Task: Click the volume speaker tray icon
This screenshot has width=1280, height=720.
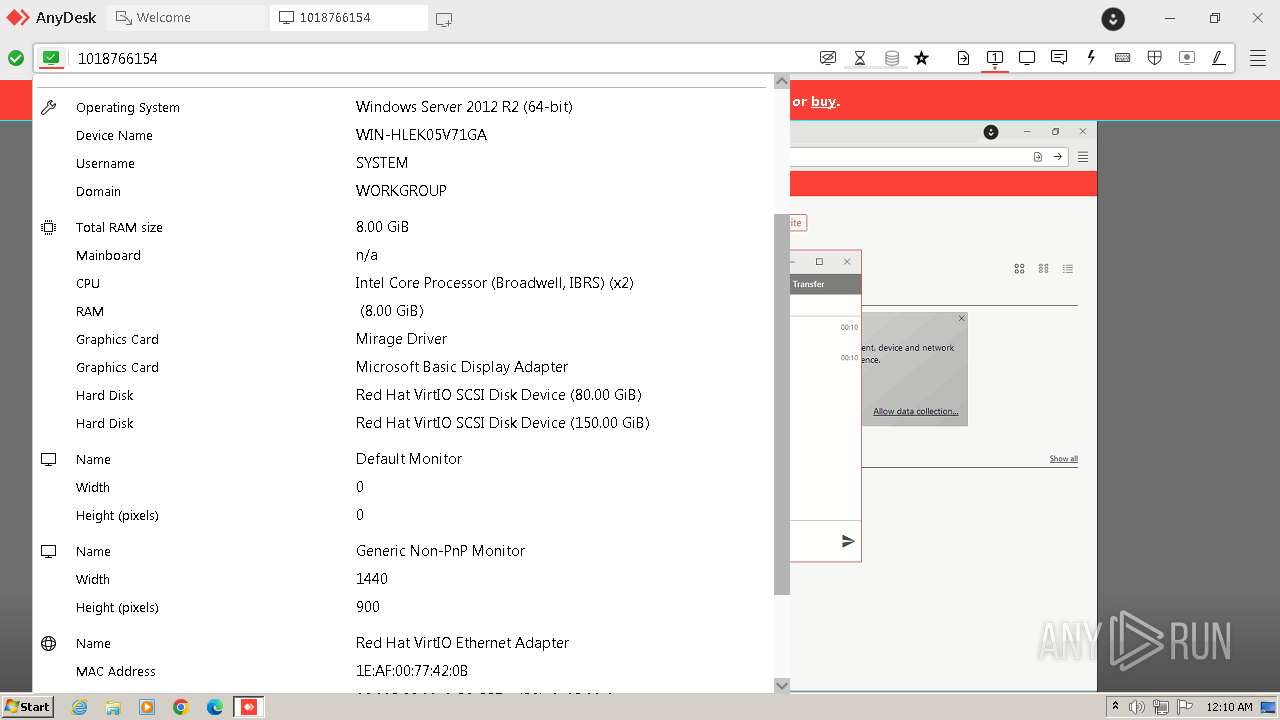Action: point(1137,707)
